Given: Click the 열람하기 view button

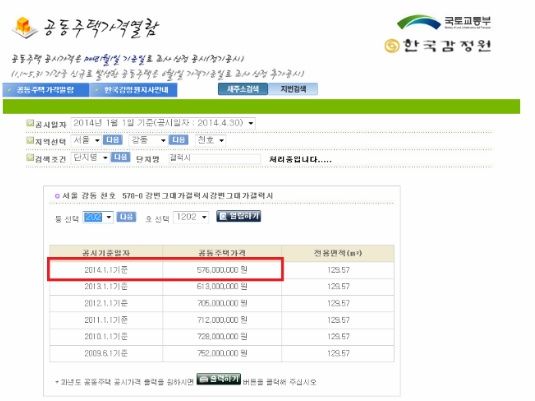Looking at the screenshot, I should [x=238, y=216].
